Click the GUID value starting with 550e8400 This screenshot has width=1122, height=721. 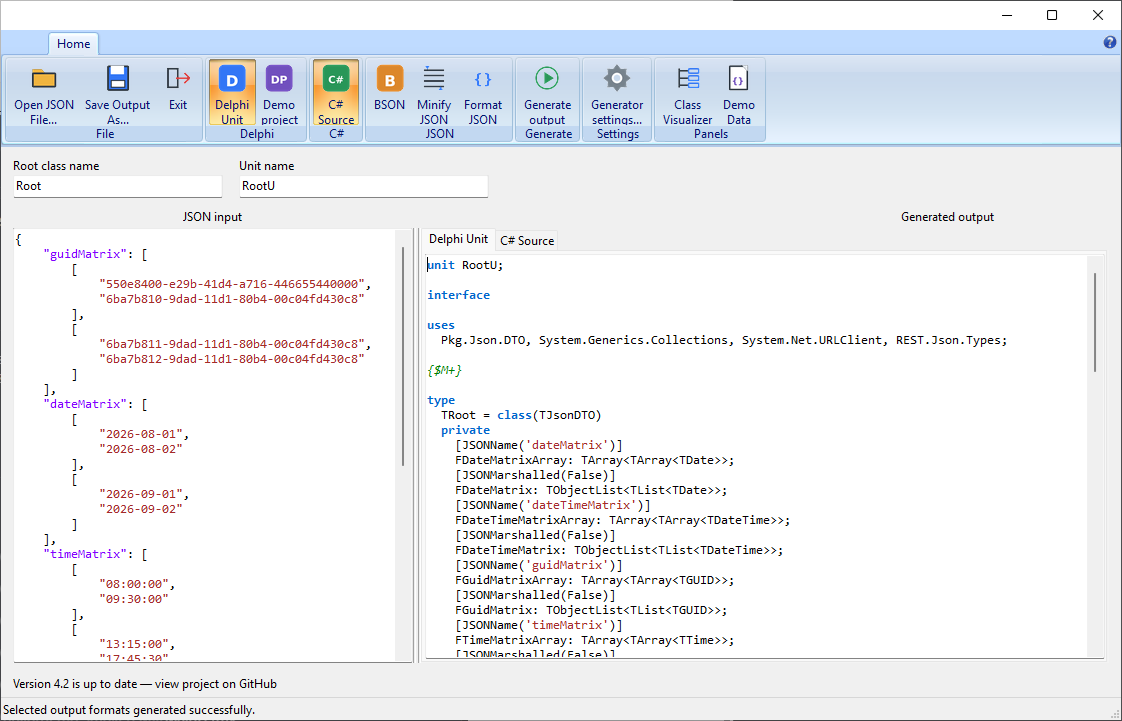(x=232, y=284)
